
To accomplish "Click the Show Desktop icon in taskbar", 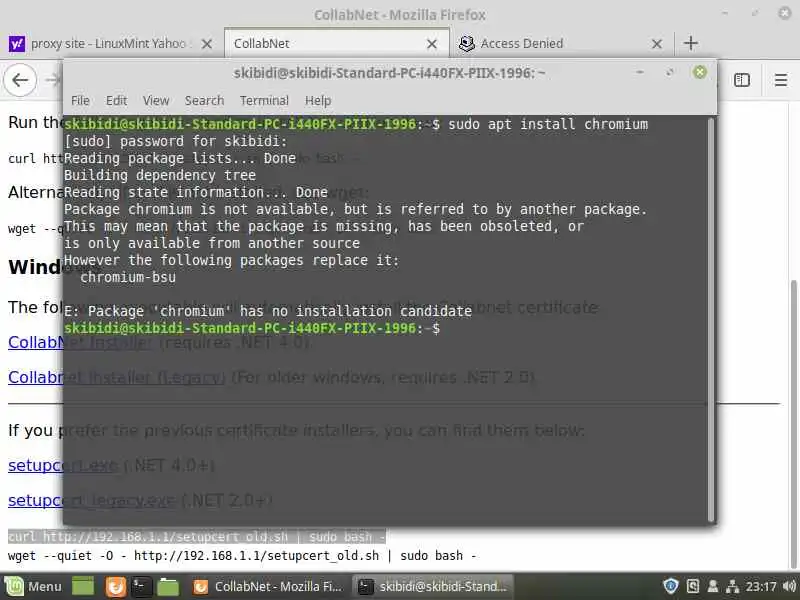I will (x=83, y=586).
